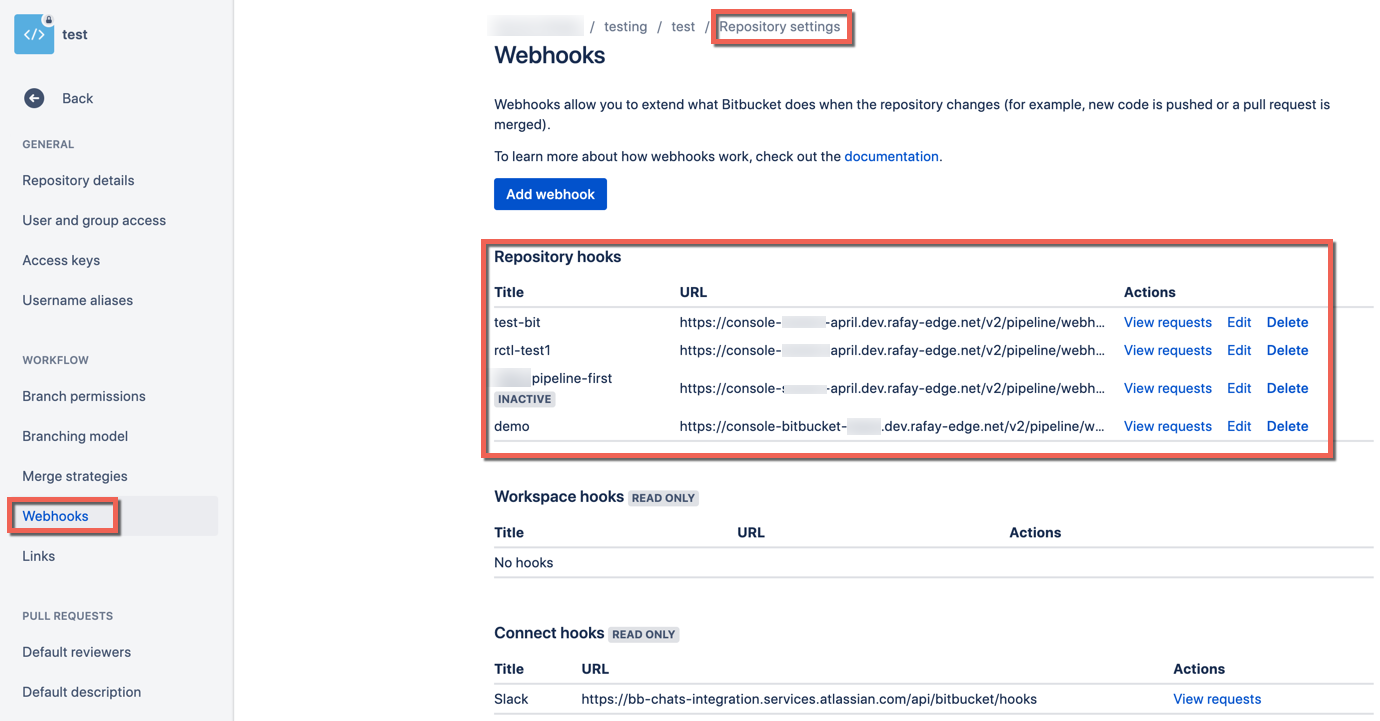The width and height of the screenshot is (1380, 721).
Task: Click the Webhooks page heading
Action: (549, 55)
